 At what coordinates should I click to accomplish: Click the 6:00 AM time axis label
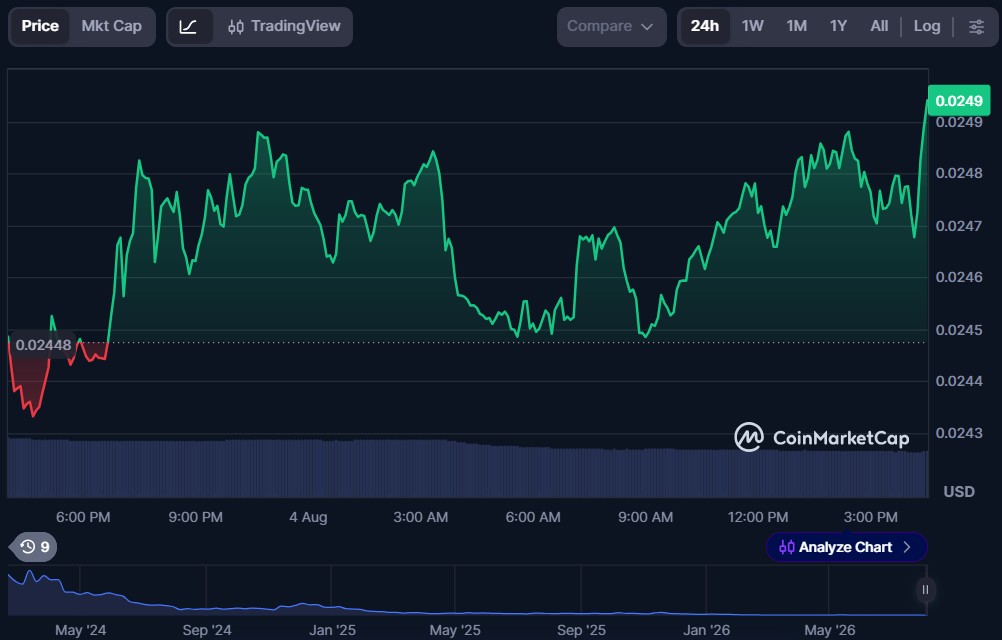(x=533, y=517)
